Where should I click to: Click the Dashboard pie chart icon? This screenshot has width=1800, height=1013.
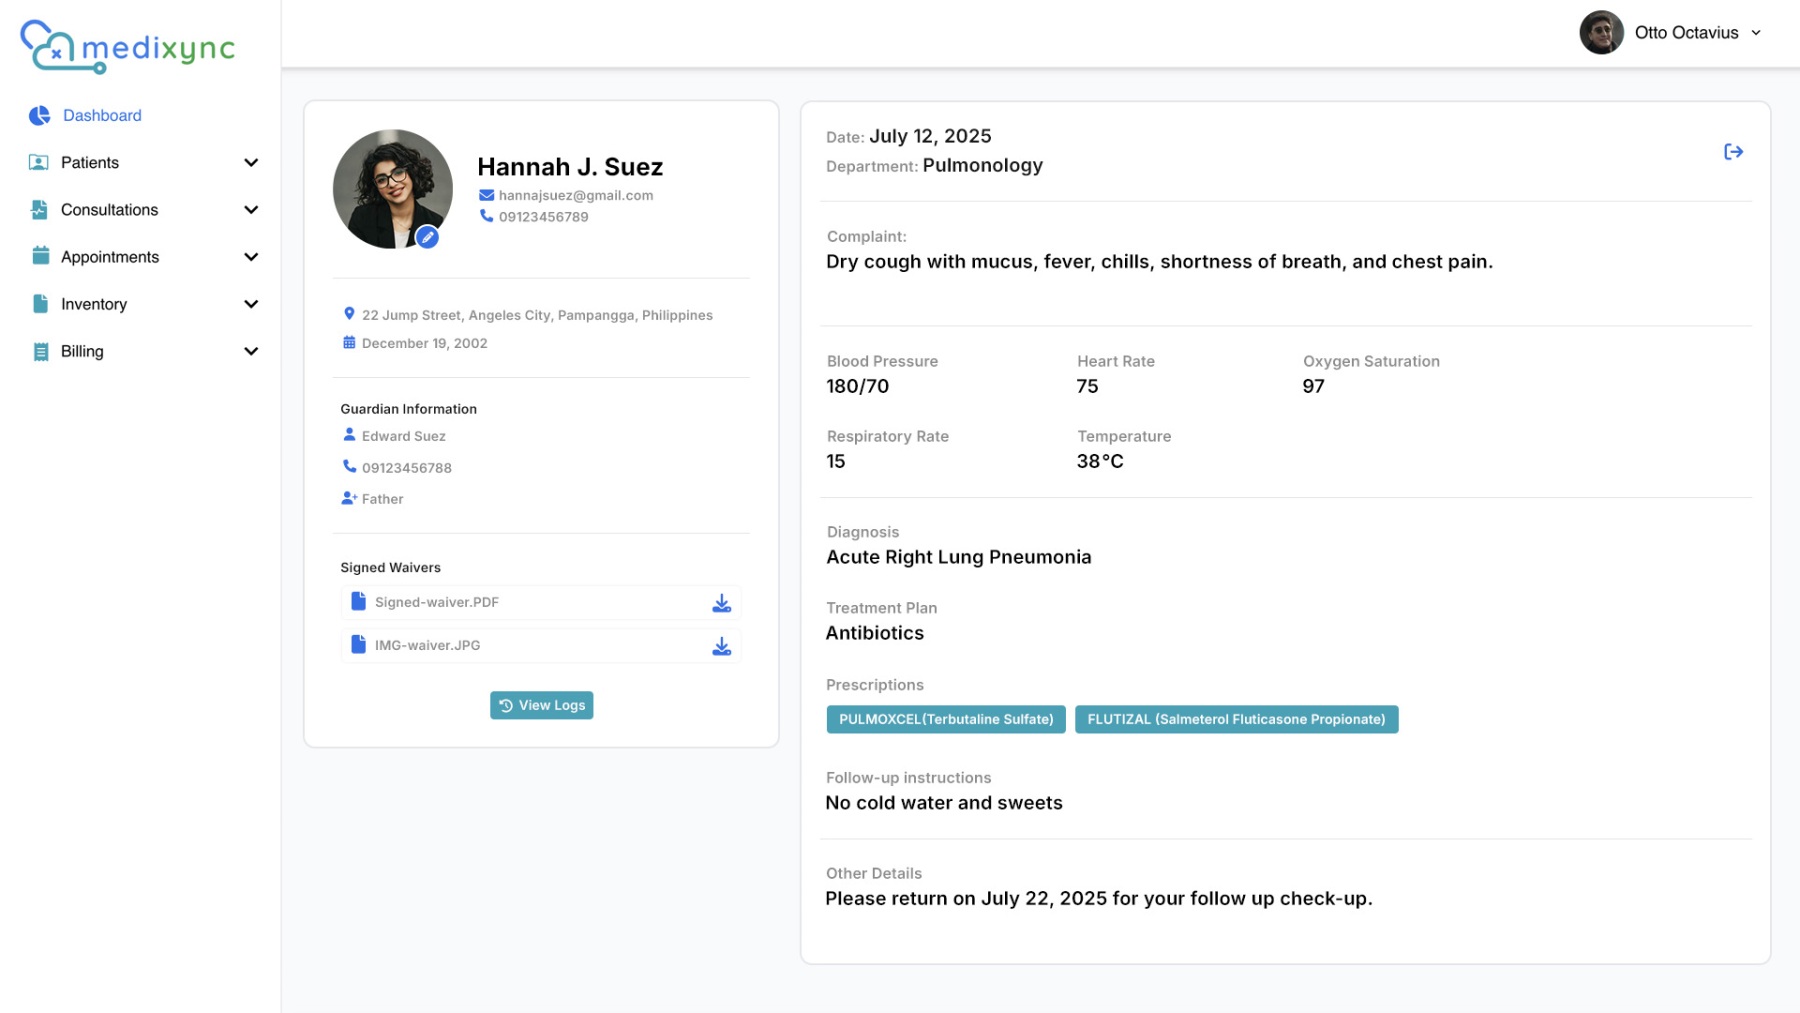(40, 116)
